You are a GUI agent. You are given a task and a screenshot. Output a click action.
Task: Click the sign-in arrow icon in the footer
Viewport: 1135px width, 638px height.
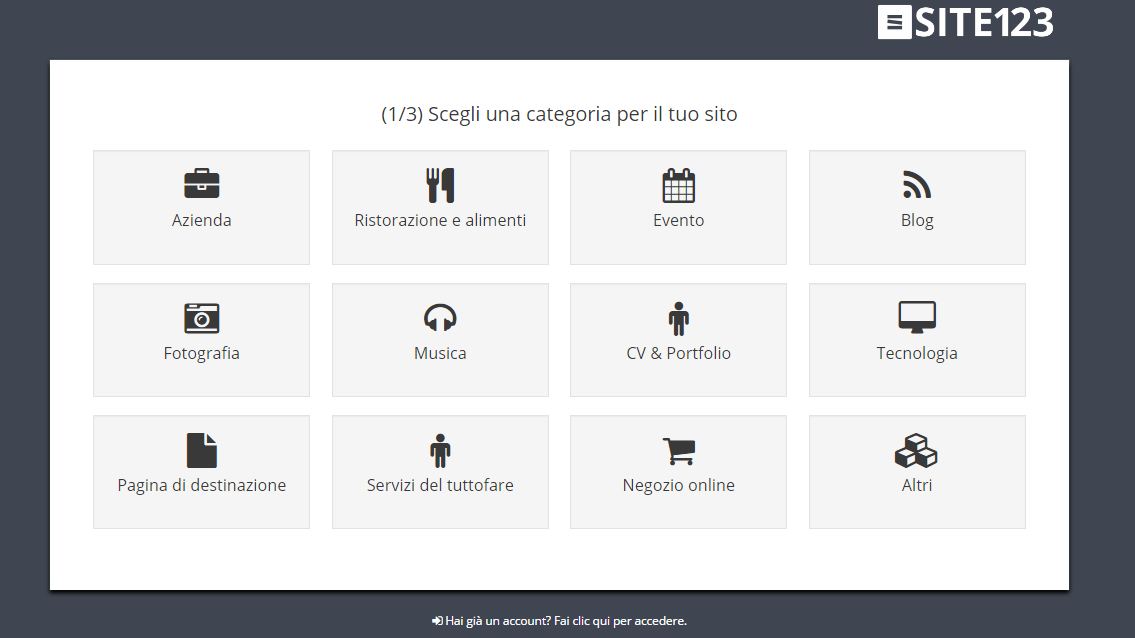(x=437, y=621)
